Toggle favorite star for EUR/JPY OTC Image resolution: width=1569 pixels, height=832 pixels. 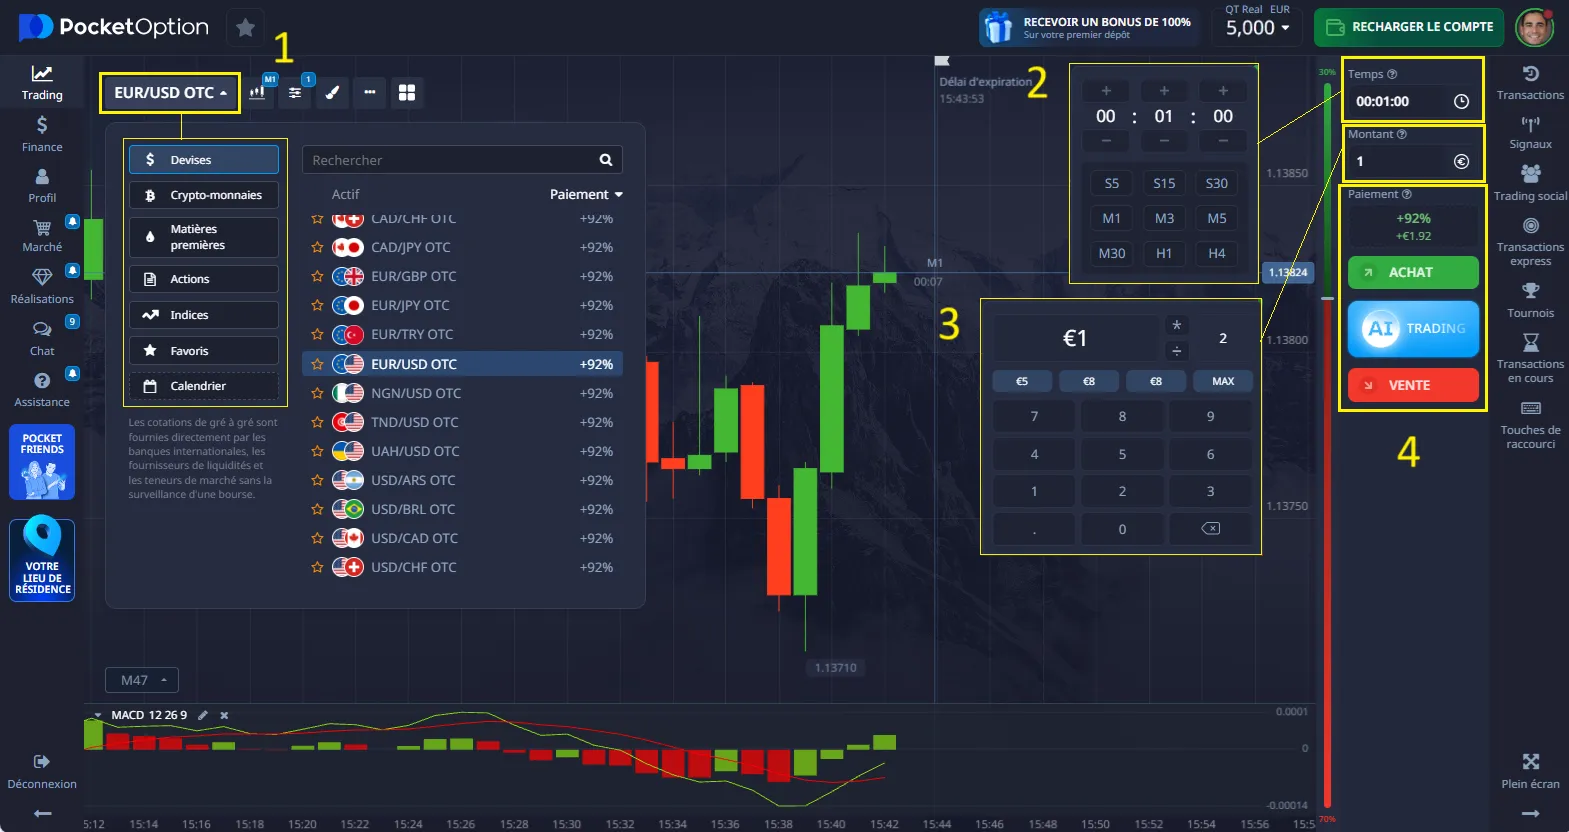click(317, 305)
